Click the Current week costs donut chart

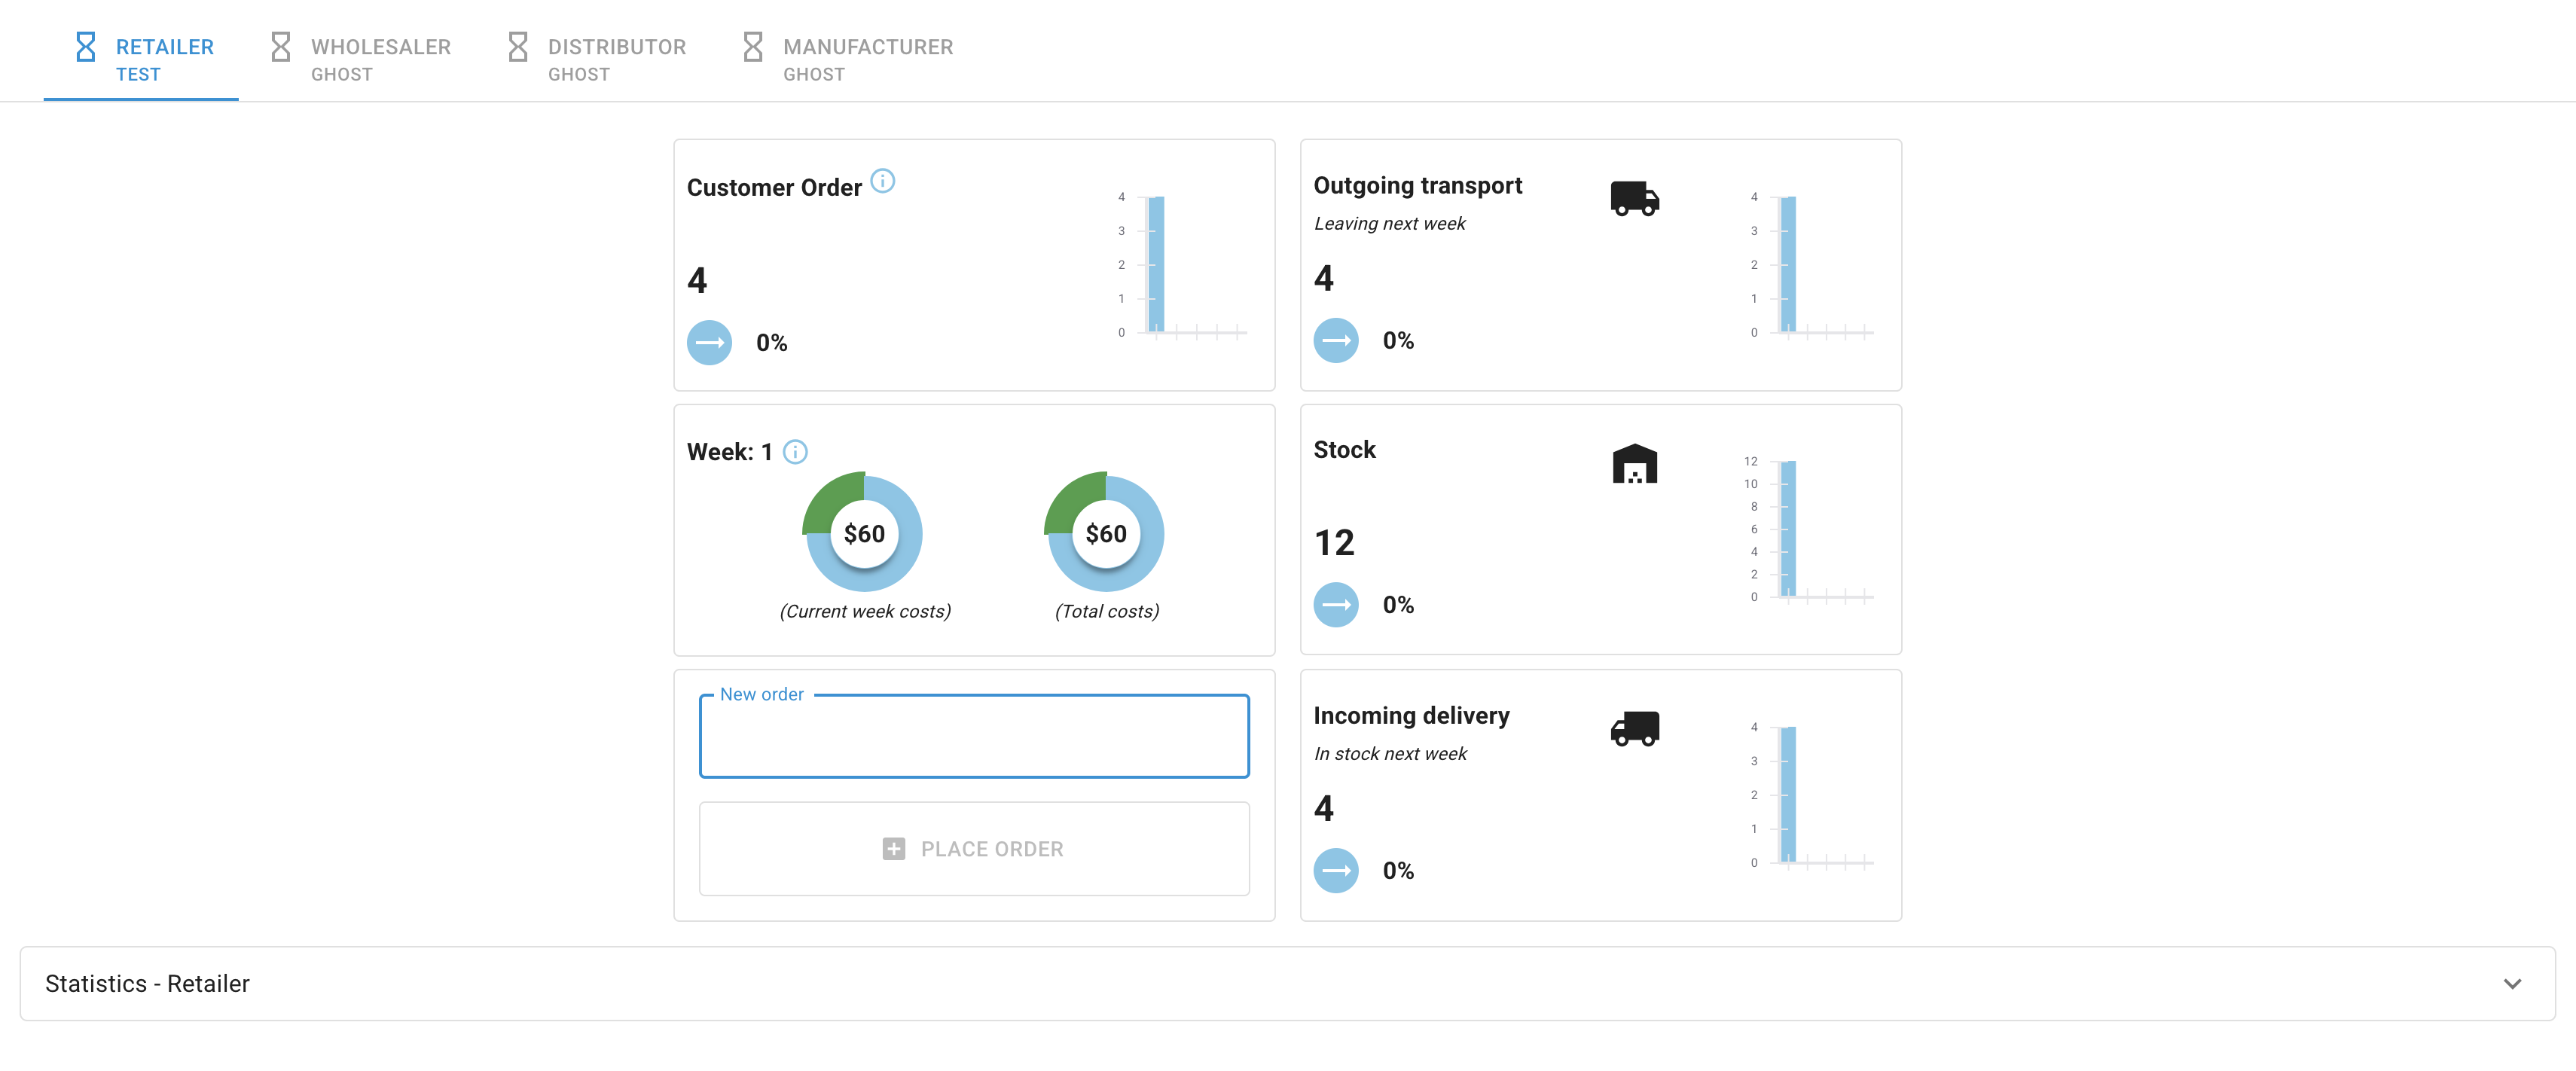[x=864, y=533]
